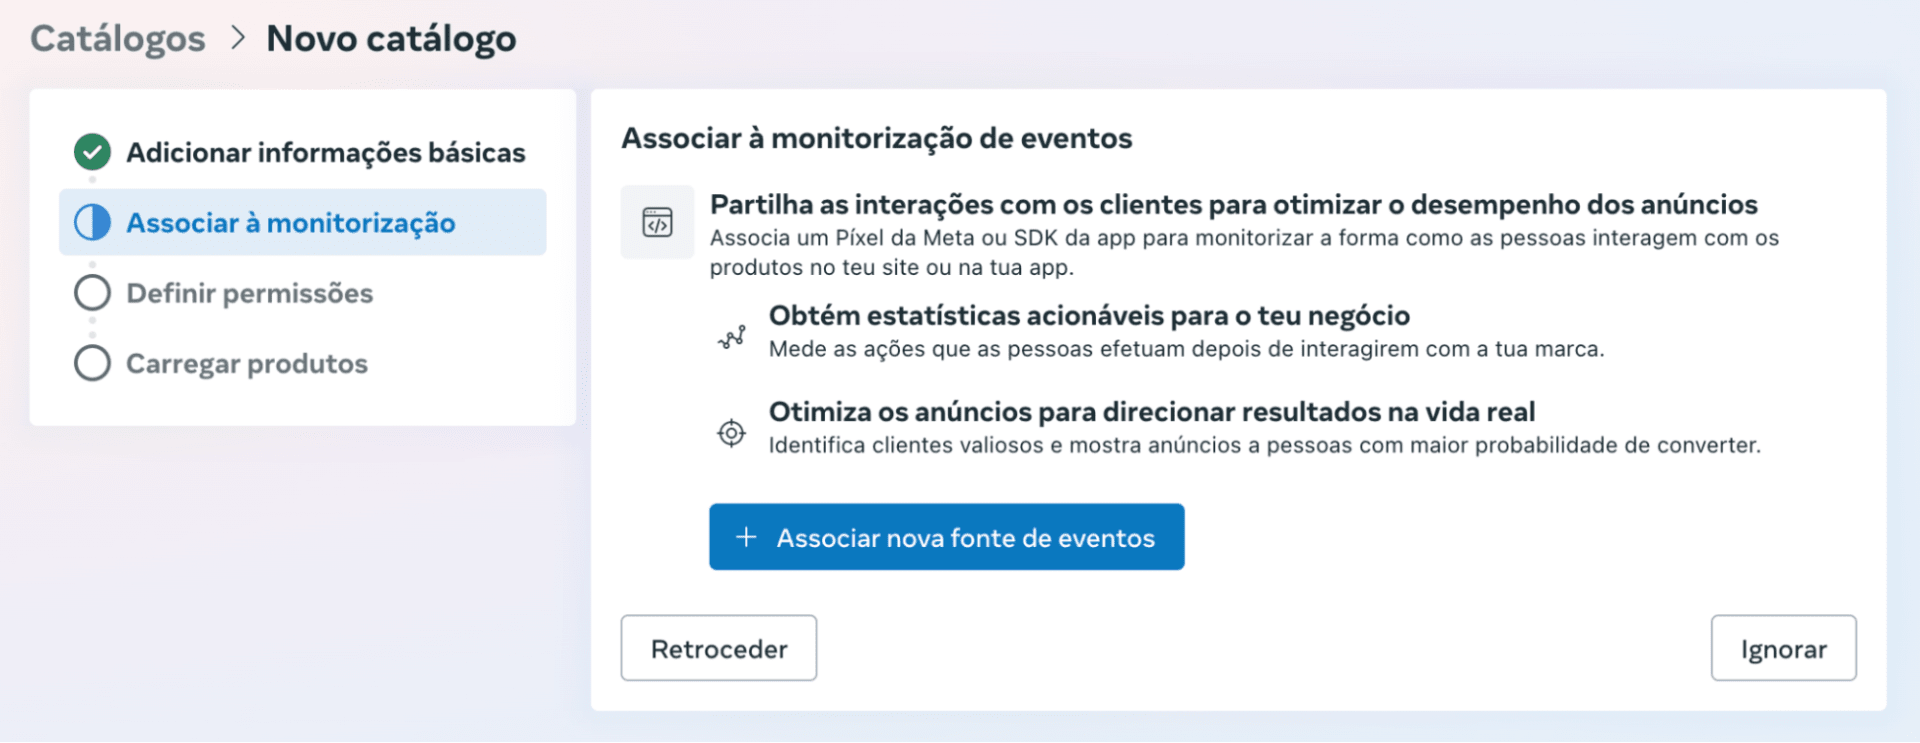Click the statistics line graph icon
The width and height of the screenshot is (1920, 743).
(732, 337)
